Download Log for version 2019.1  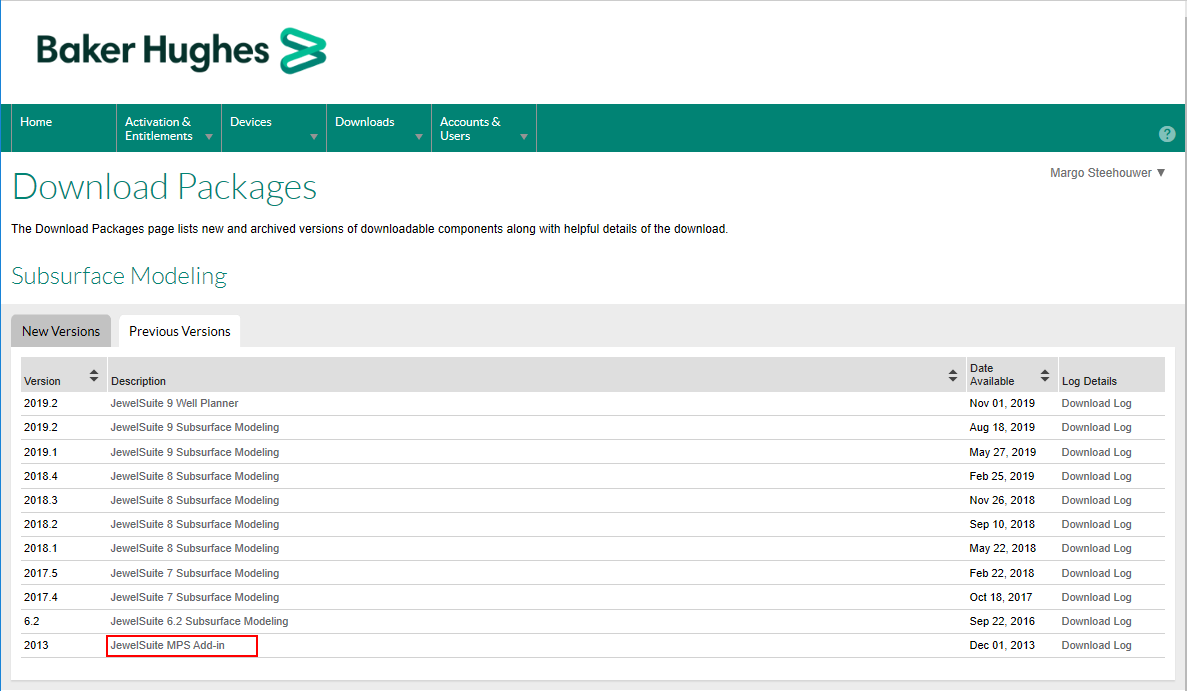(x=1096, y=452)
